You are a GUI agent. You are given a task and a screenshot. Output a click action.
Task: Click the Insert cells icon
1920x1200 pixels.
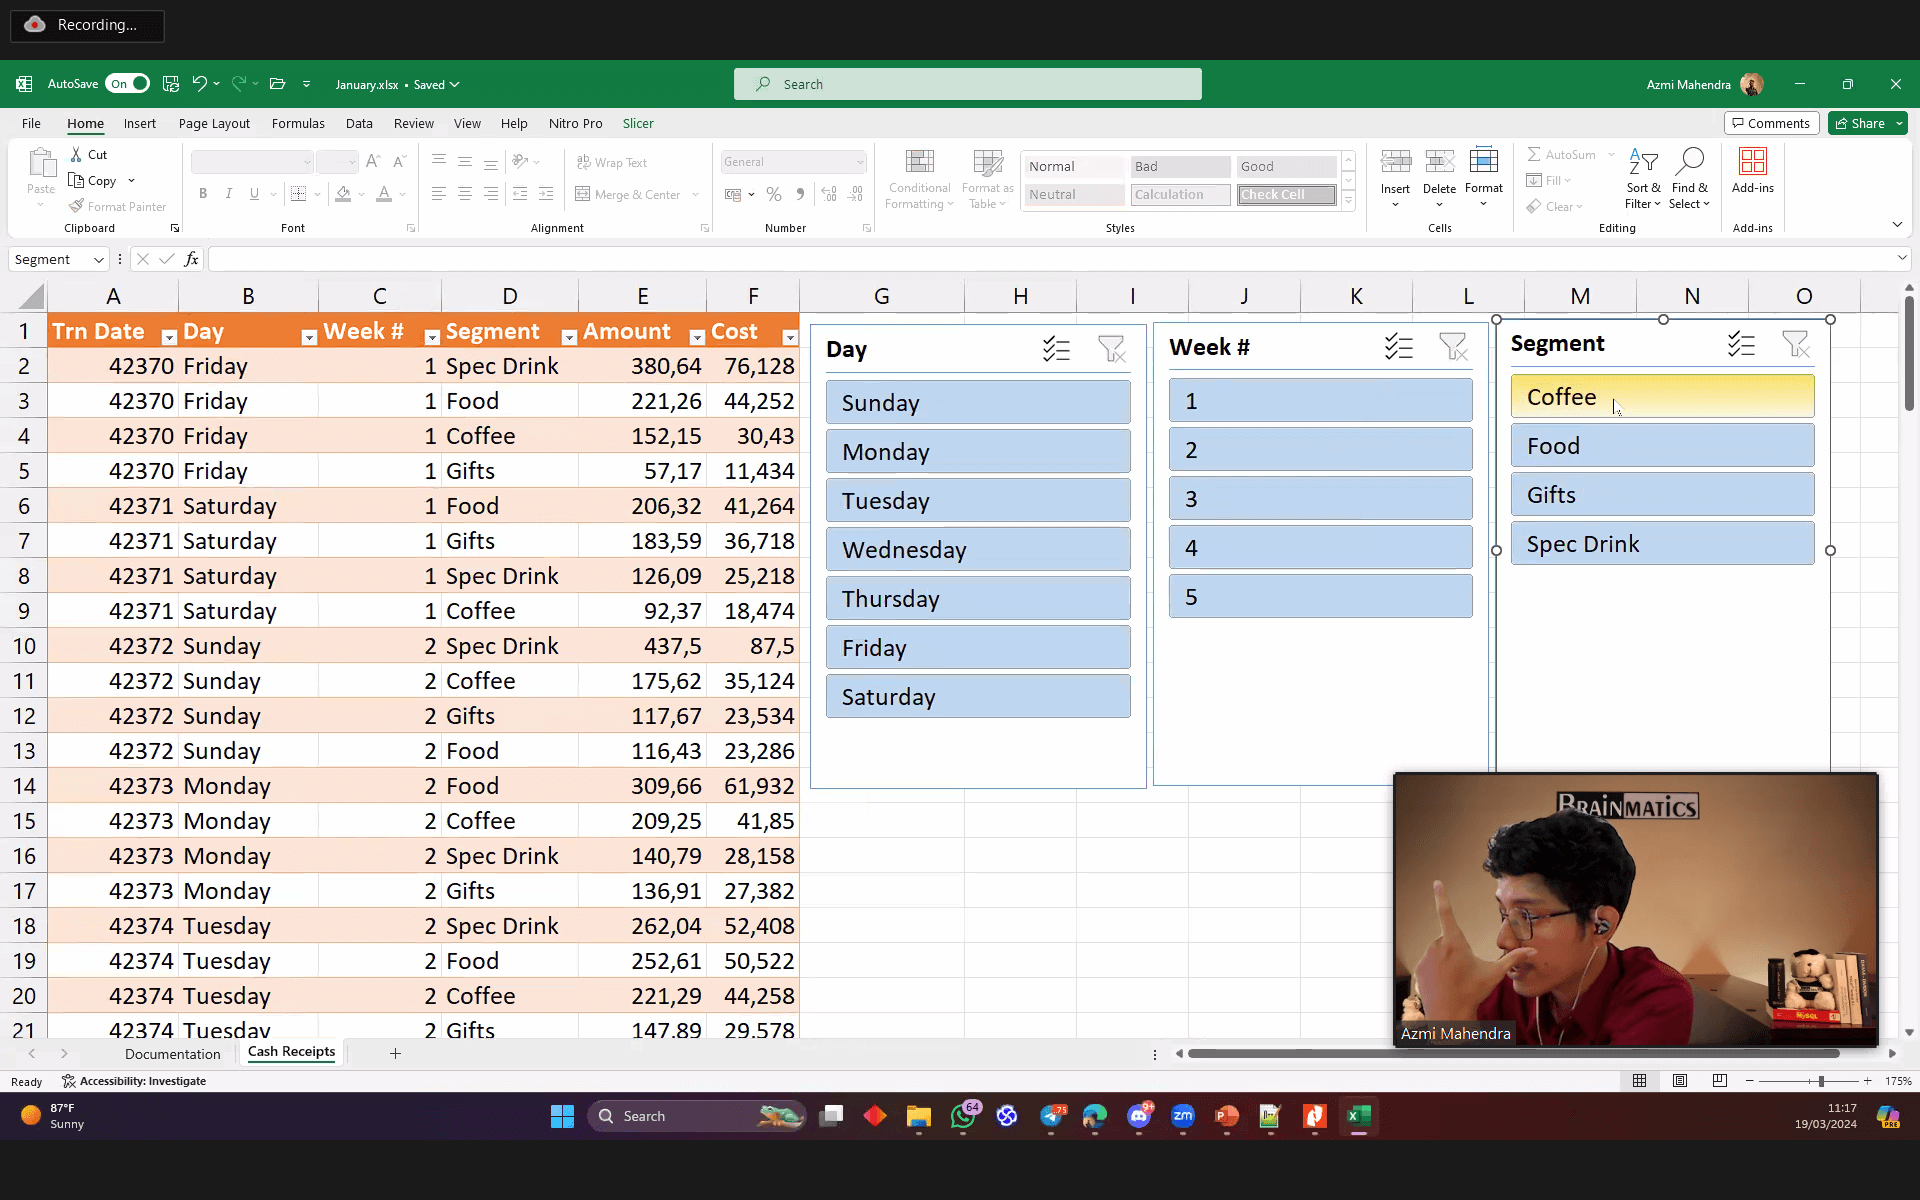1395,161
